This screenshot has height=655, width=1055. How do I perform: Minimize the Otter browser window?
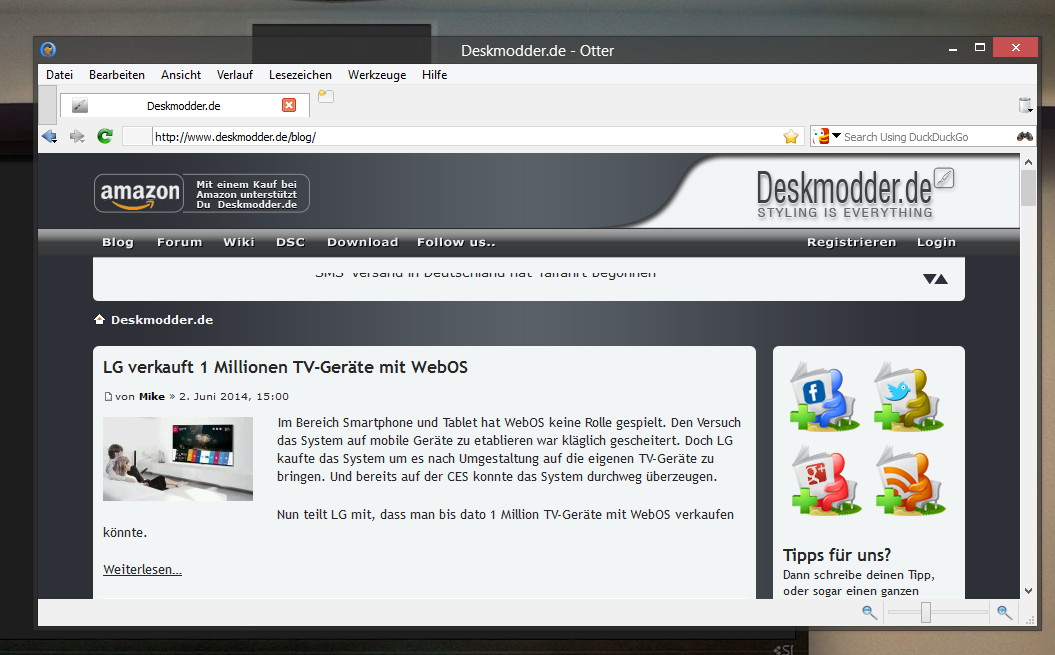(x=953, y=48)
